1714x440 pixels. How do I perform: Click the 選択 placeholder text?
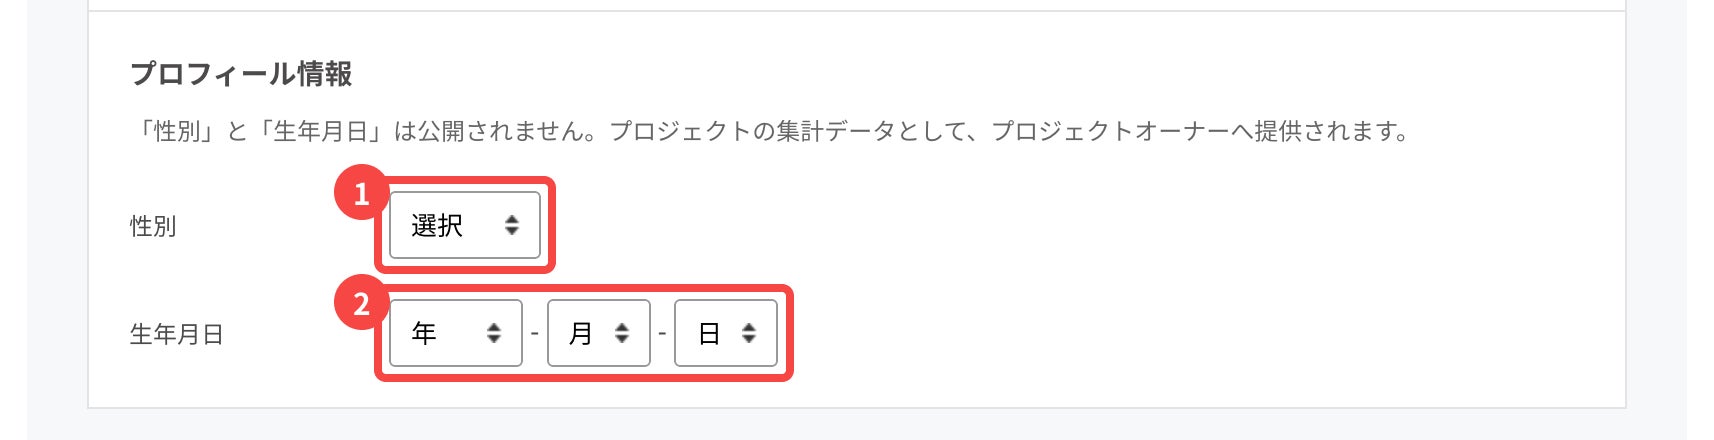click(437, 226)
